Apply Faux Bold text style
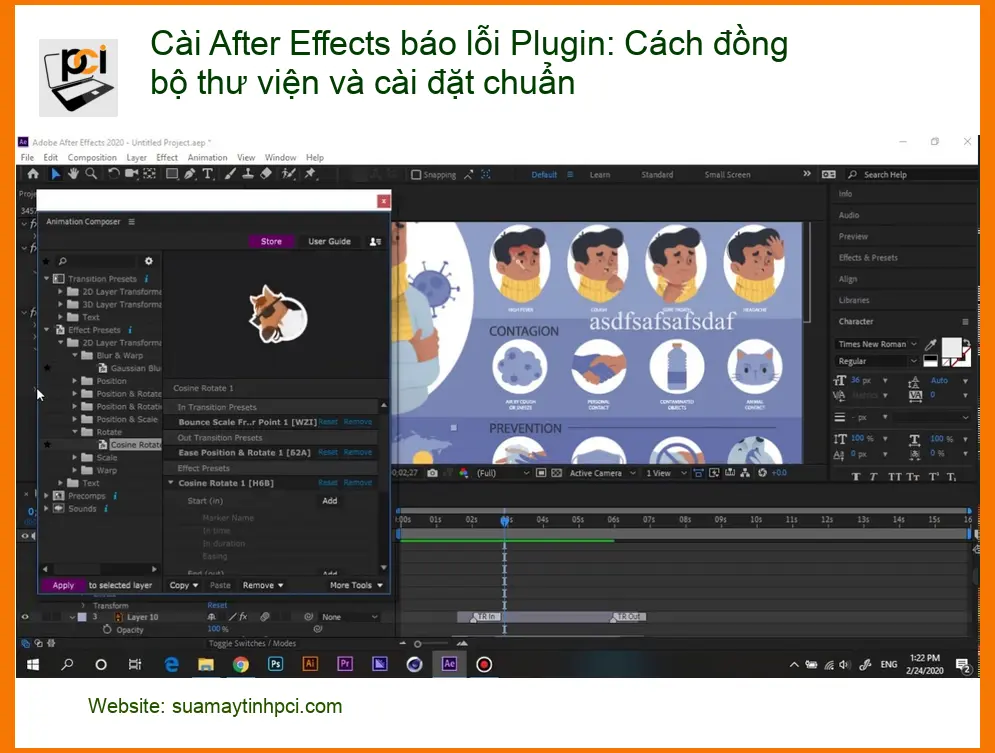Screen dimensions: 995x753 click(856, 477)
